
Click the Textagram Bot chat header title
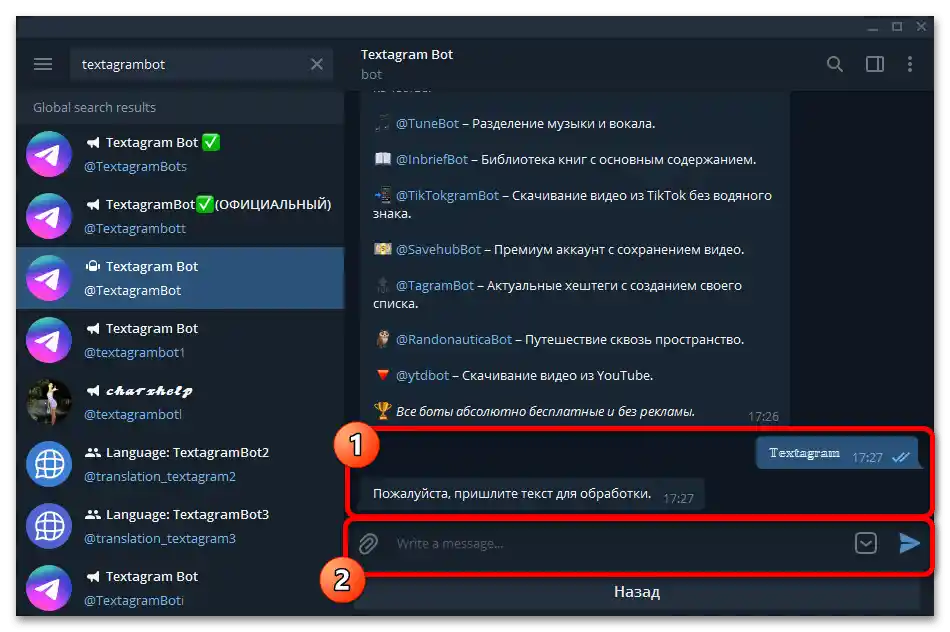pos(407,55)
